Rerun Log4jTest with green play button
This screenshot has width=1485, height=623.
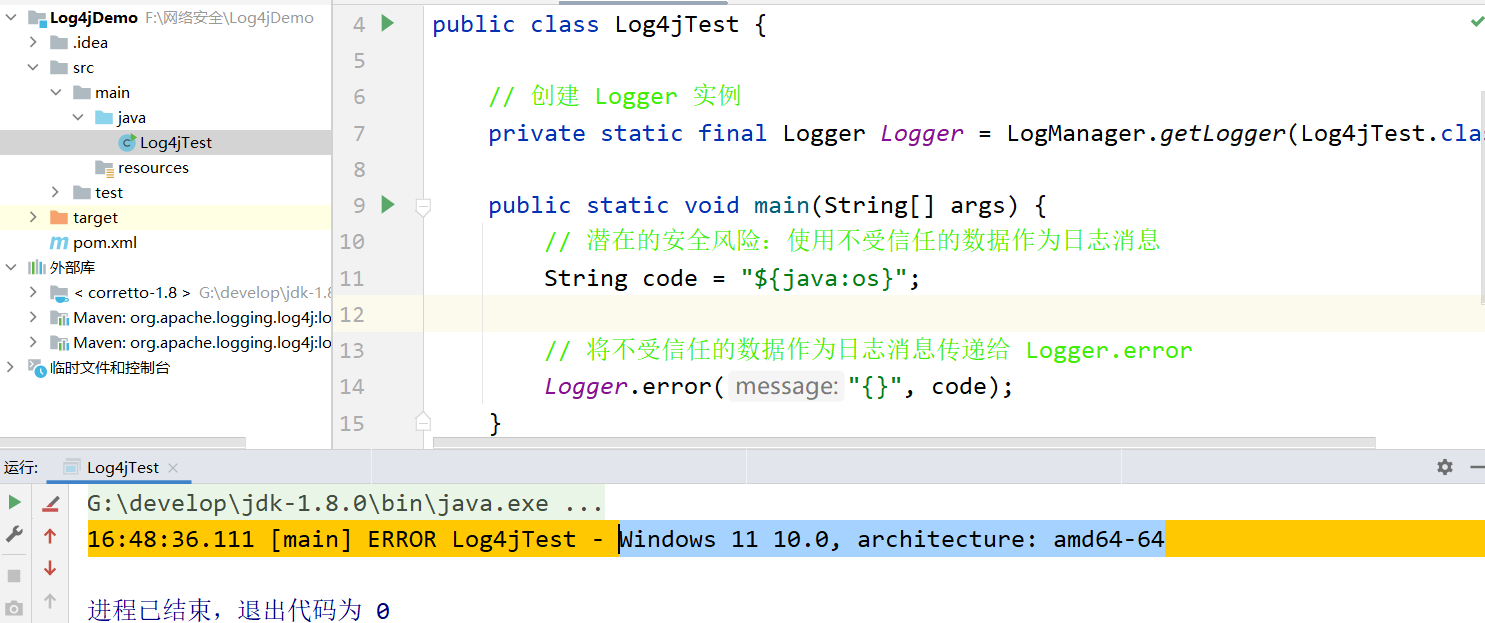point(14,502)
